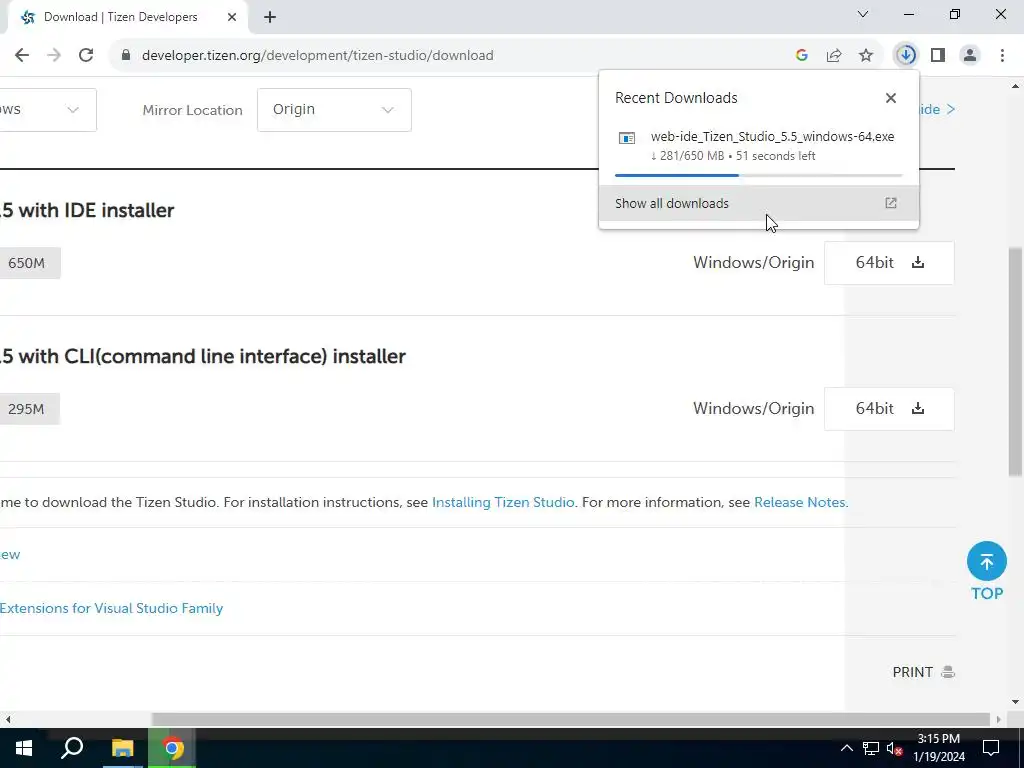Open the Google icon in address bar
The height and width of the screenshot is (768, 1024).
(x=802, y=56)
